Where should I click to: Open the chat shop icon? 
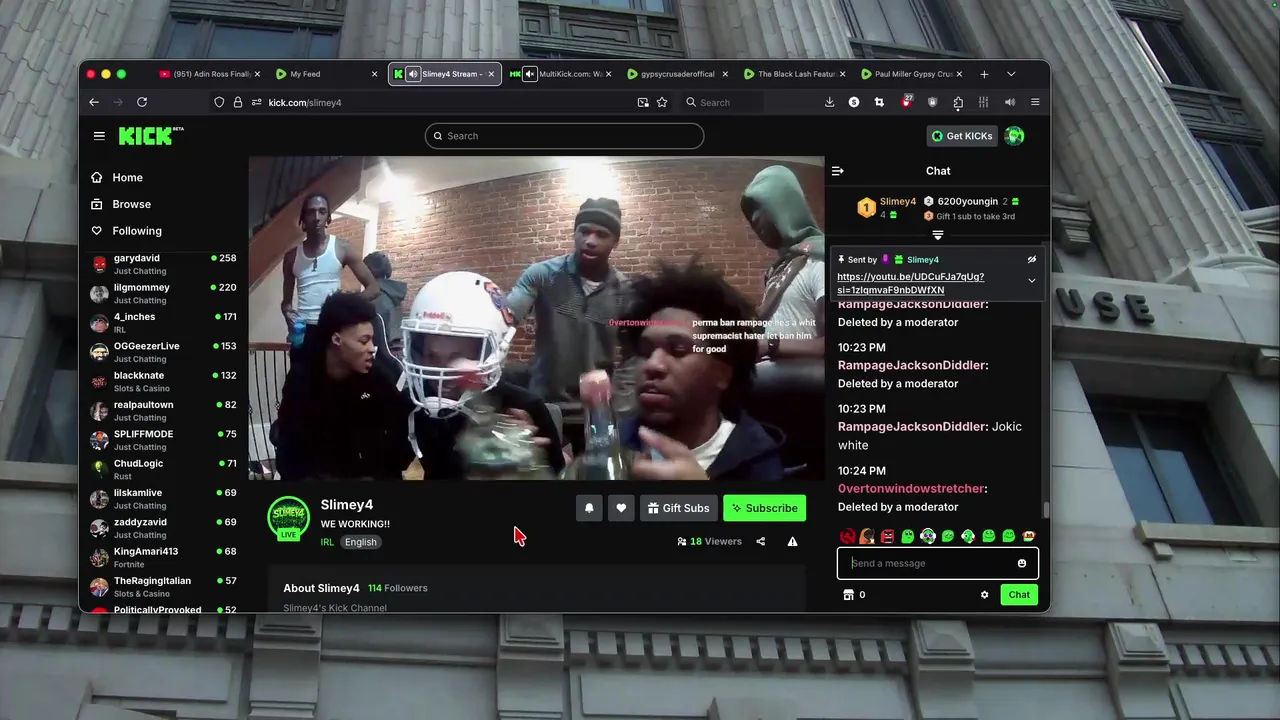tap(848, 595)
